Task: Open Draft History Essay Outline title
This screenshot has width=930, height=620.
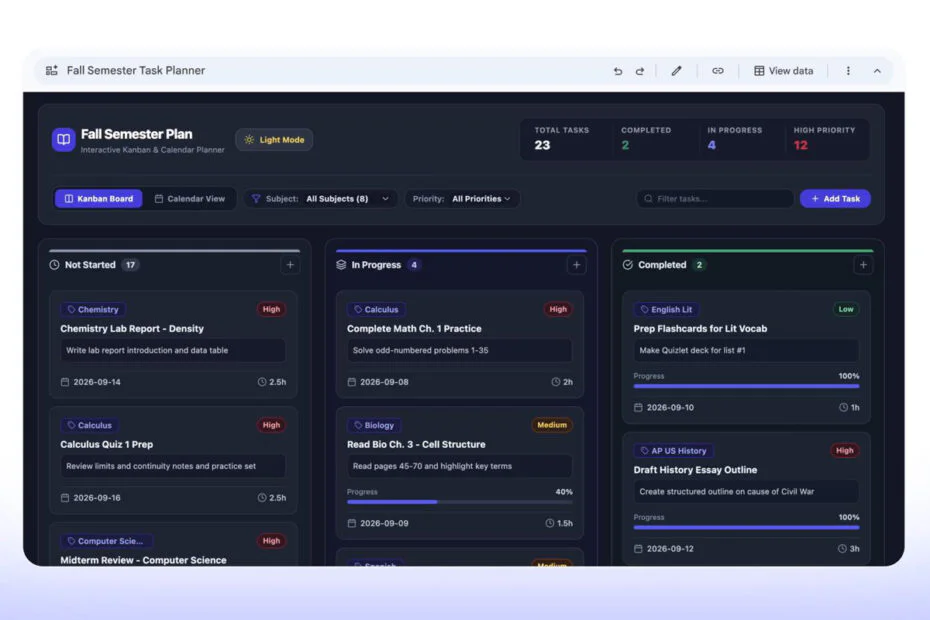Action: 695,470
